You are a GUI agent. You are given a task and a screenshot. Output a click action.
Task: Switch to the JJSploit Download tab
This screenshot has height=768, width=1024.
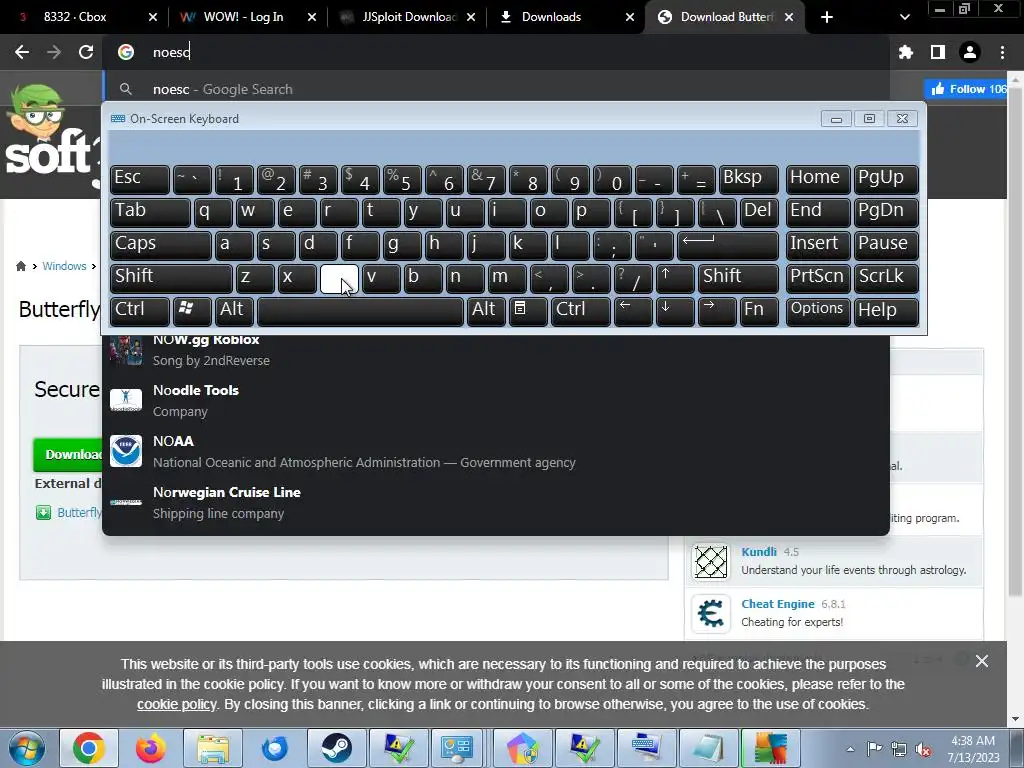[x=409, y=17]
